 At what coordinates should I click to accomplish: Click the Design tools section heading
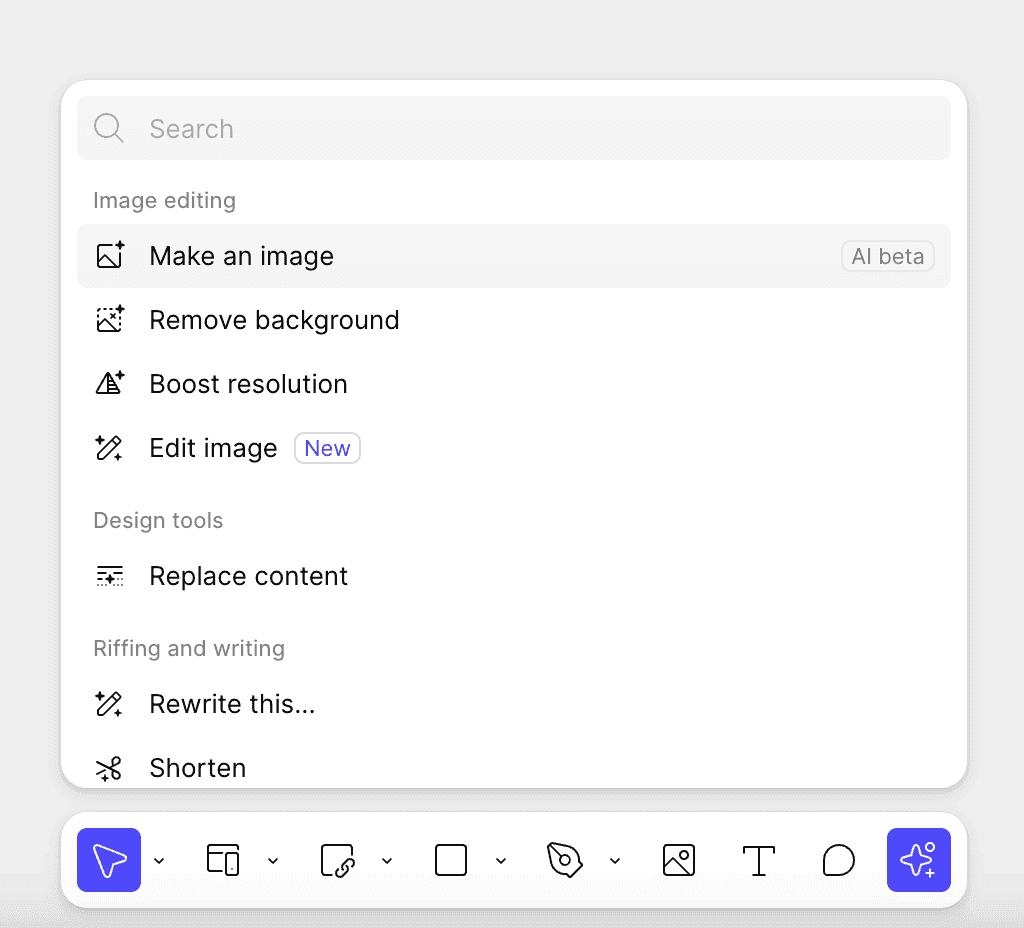[158, 520]
